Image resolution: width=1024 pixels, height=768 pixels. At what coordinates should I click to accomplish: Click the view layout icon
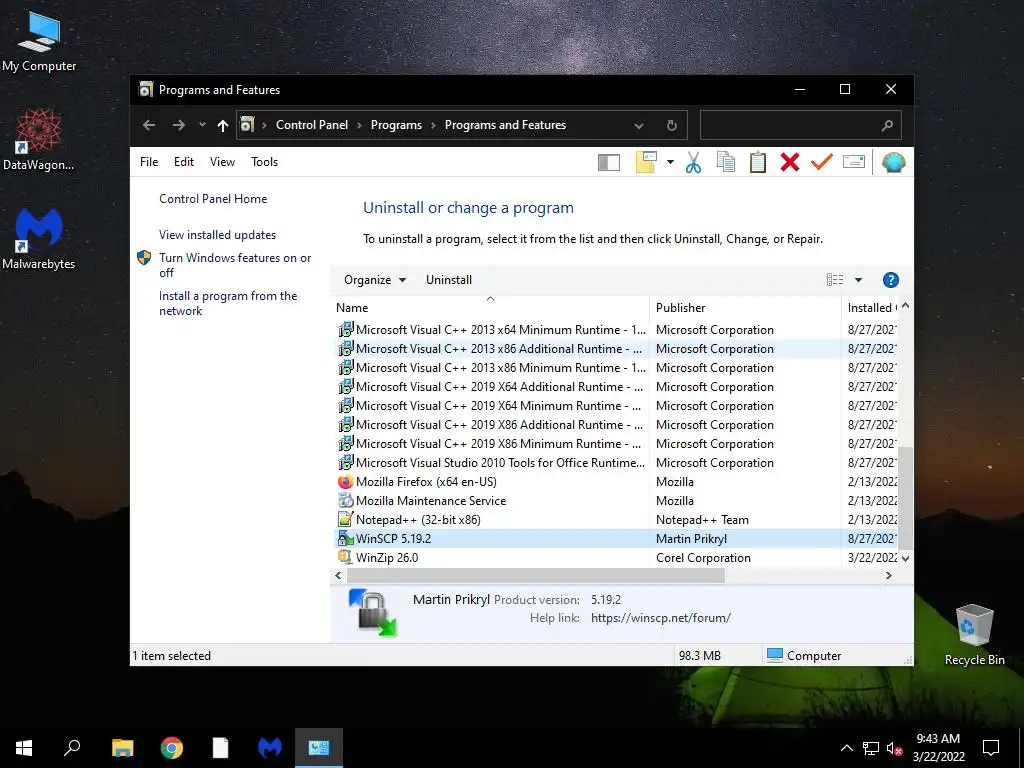coord(835,280)
